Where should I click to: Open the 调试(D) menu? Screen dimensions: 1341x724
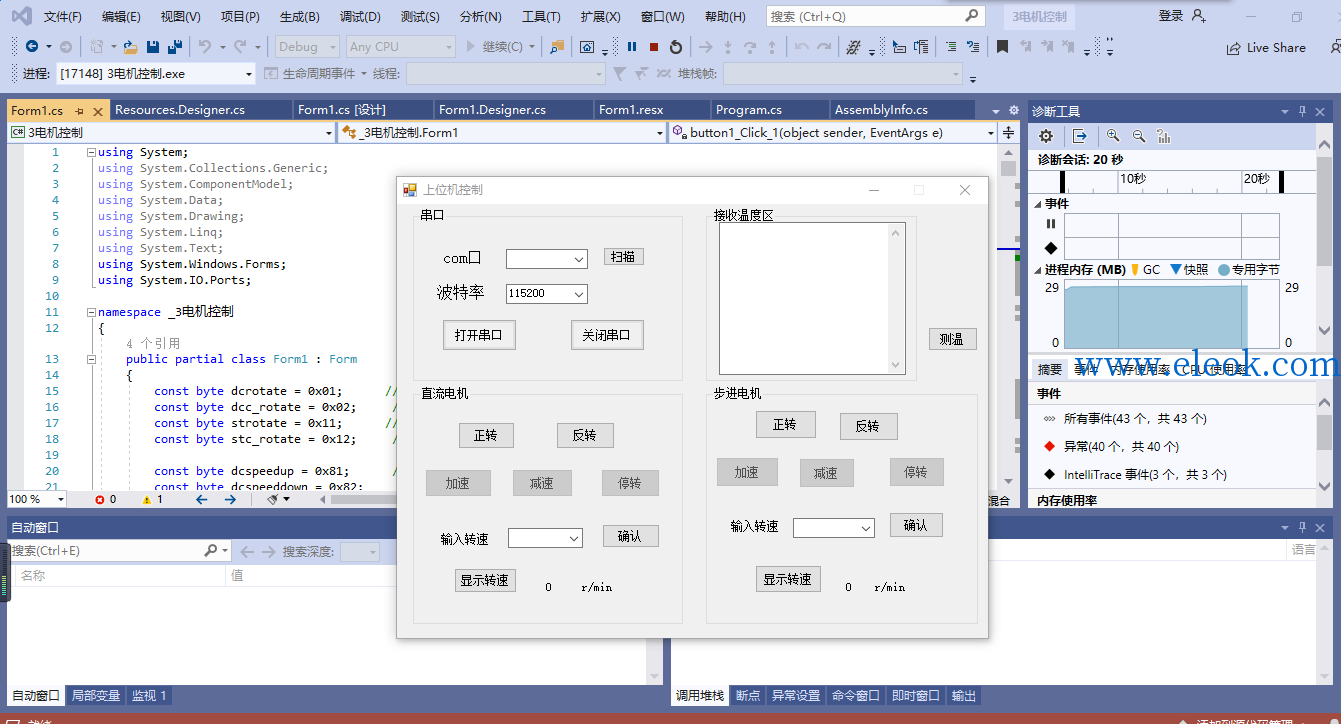360,17
